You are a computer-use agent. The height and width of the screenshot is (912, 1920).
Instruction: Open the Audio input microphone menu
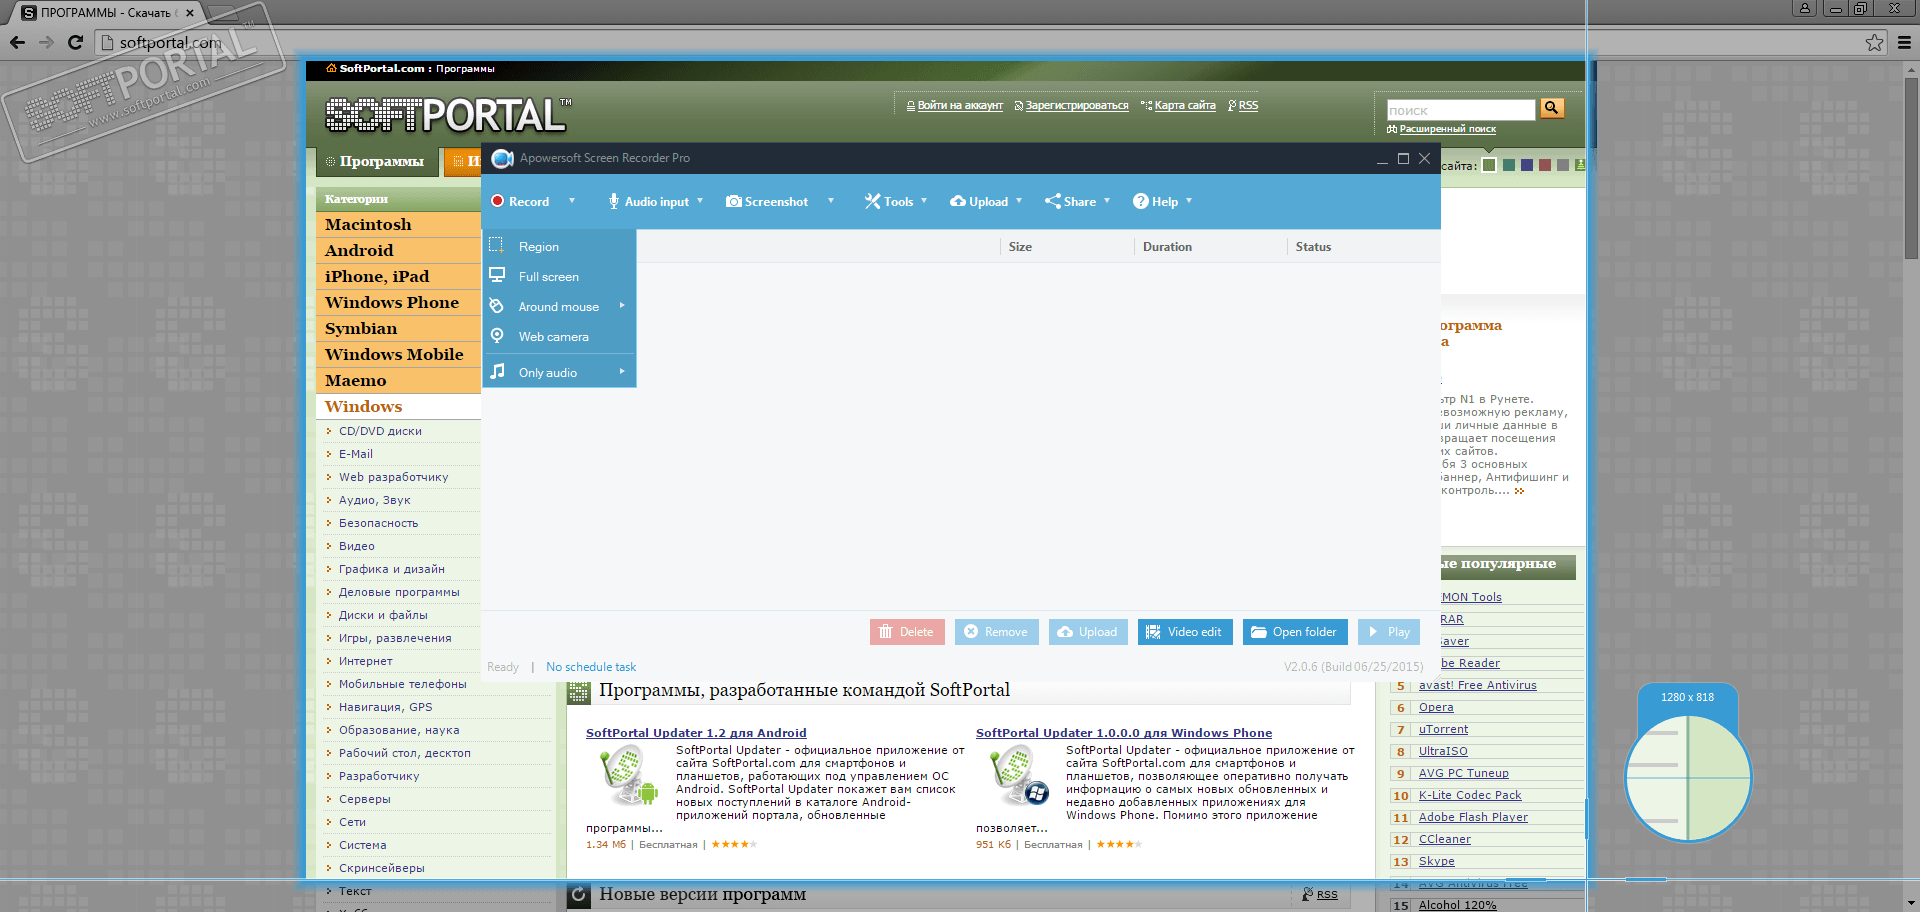[614, 201]
